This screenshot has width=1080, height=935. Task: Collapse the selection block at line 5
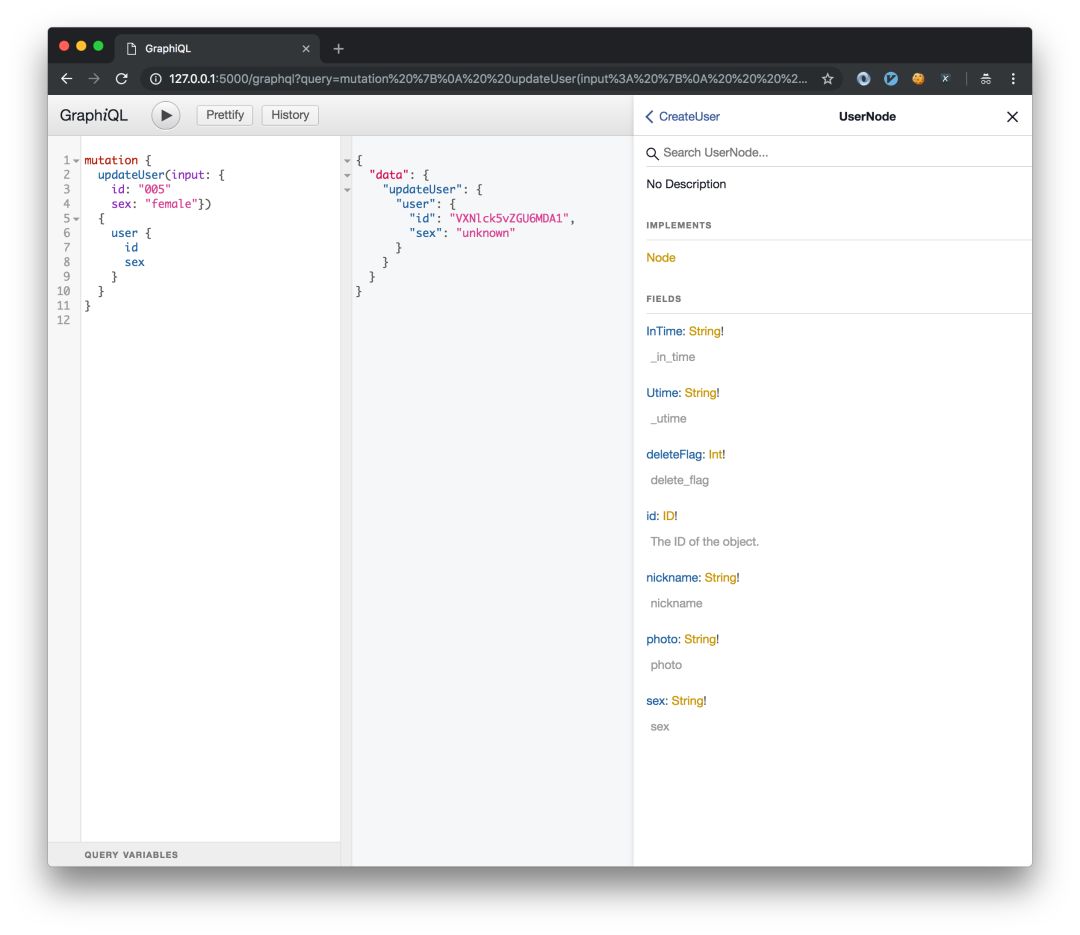[76, 219]
